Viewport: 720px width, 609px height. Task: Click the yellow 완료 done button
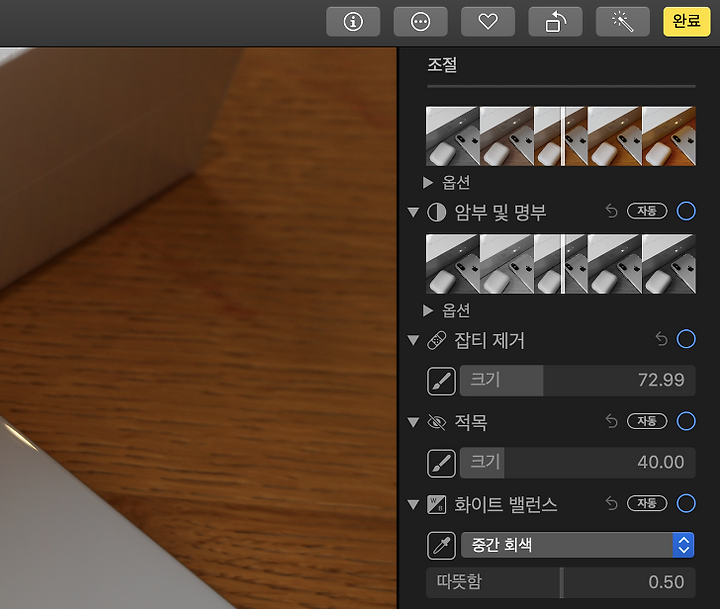click(x=686, y=22)
